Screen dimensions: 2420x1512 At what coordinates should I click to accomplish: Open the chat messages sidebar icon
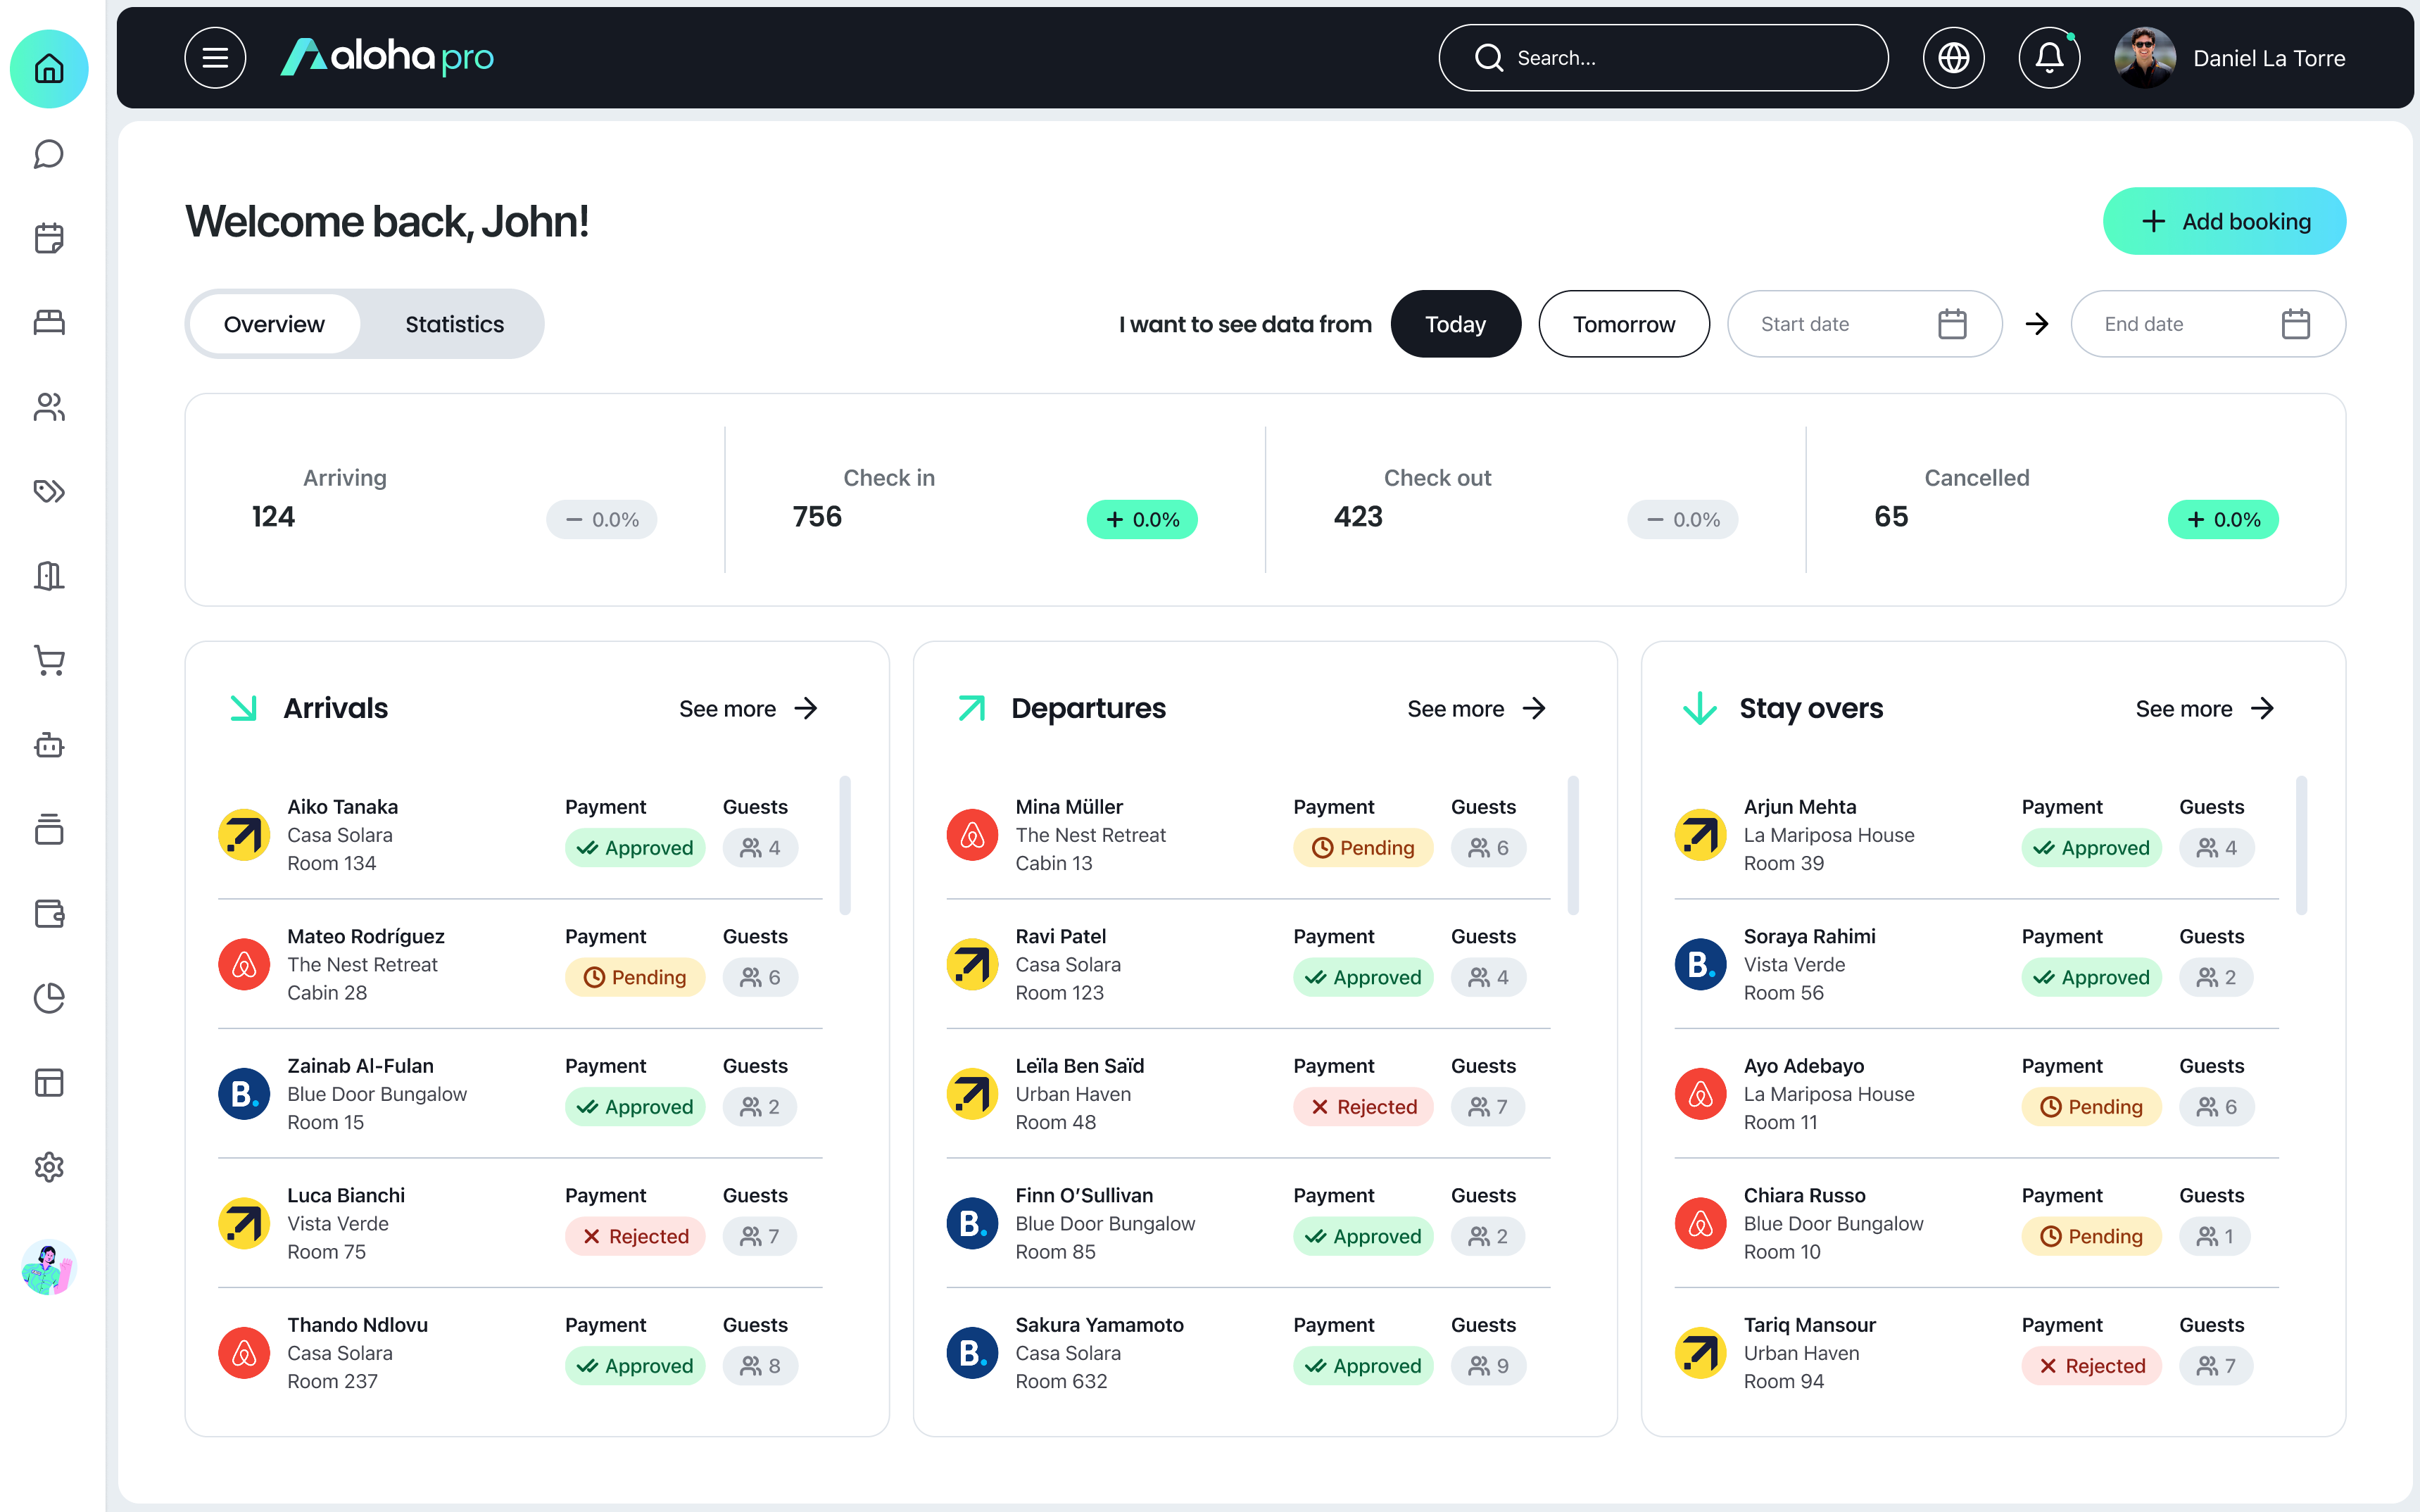(x=49, y=154)
